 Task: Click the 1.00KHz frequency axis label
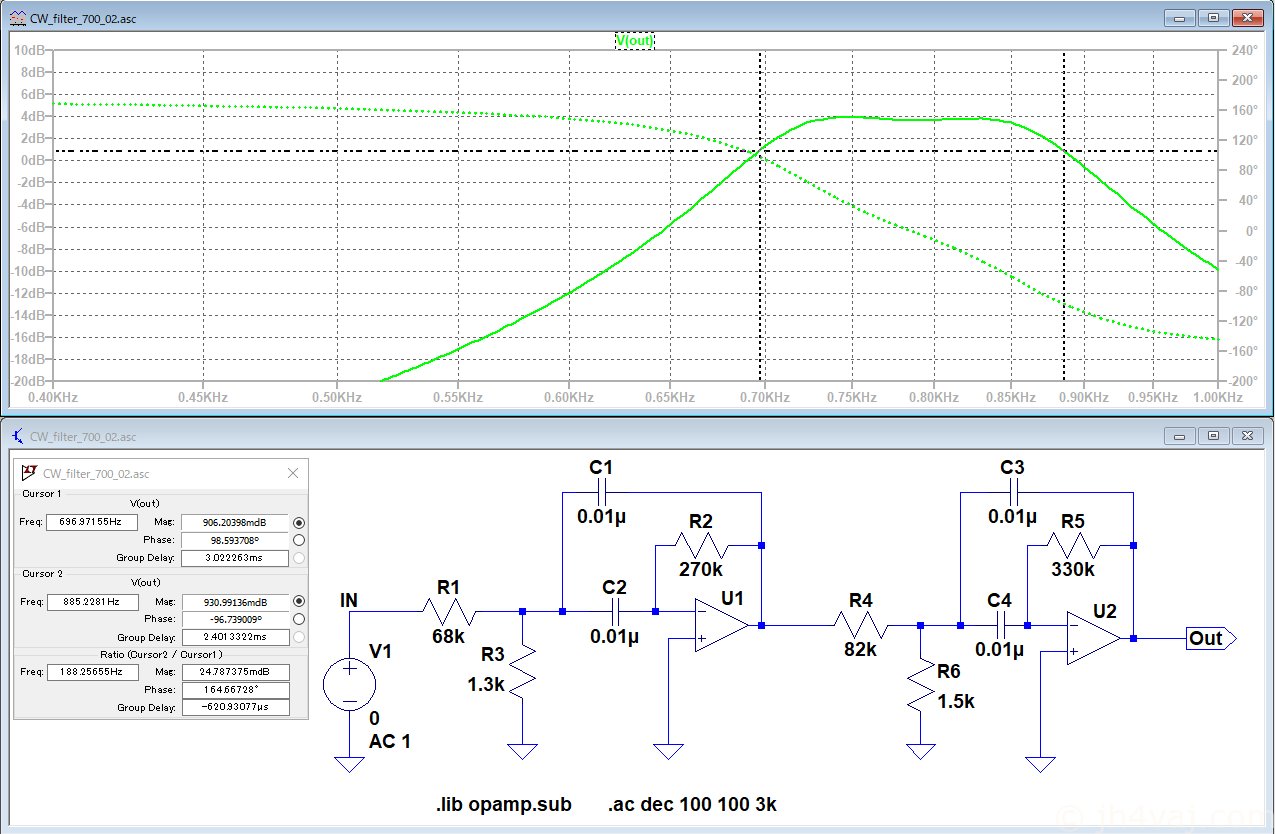[x=1220, y=397]
